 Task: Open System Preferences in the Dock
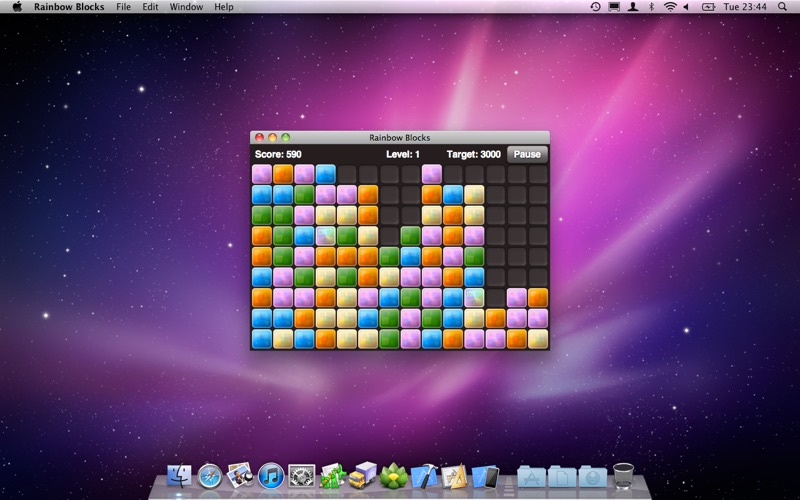point(301,476)
